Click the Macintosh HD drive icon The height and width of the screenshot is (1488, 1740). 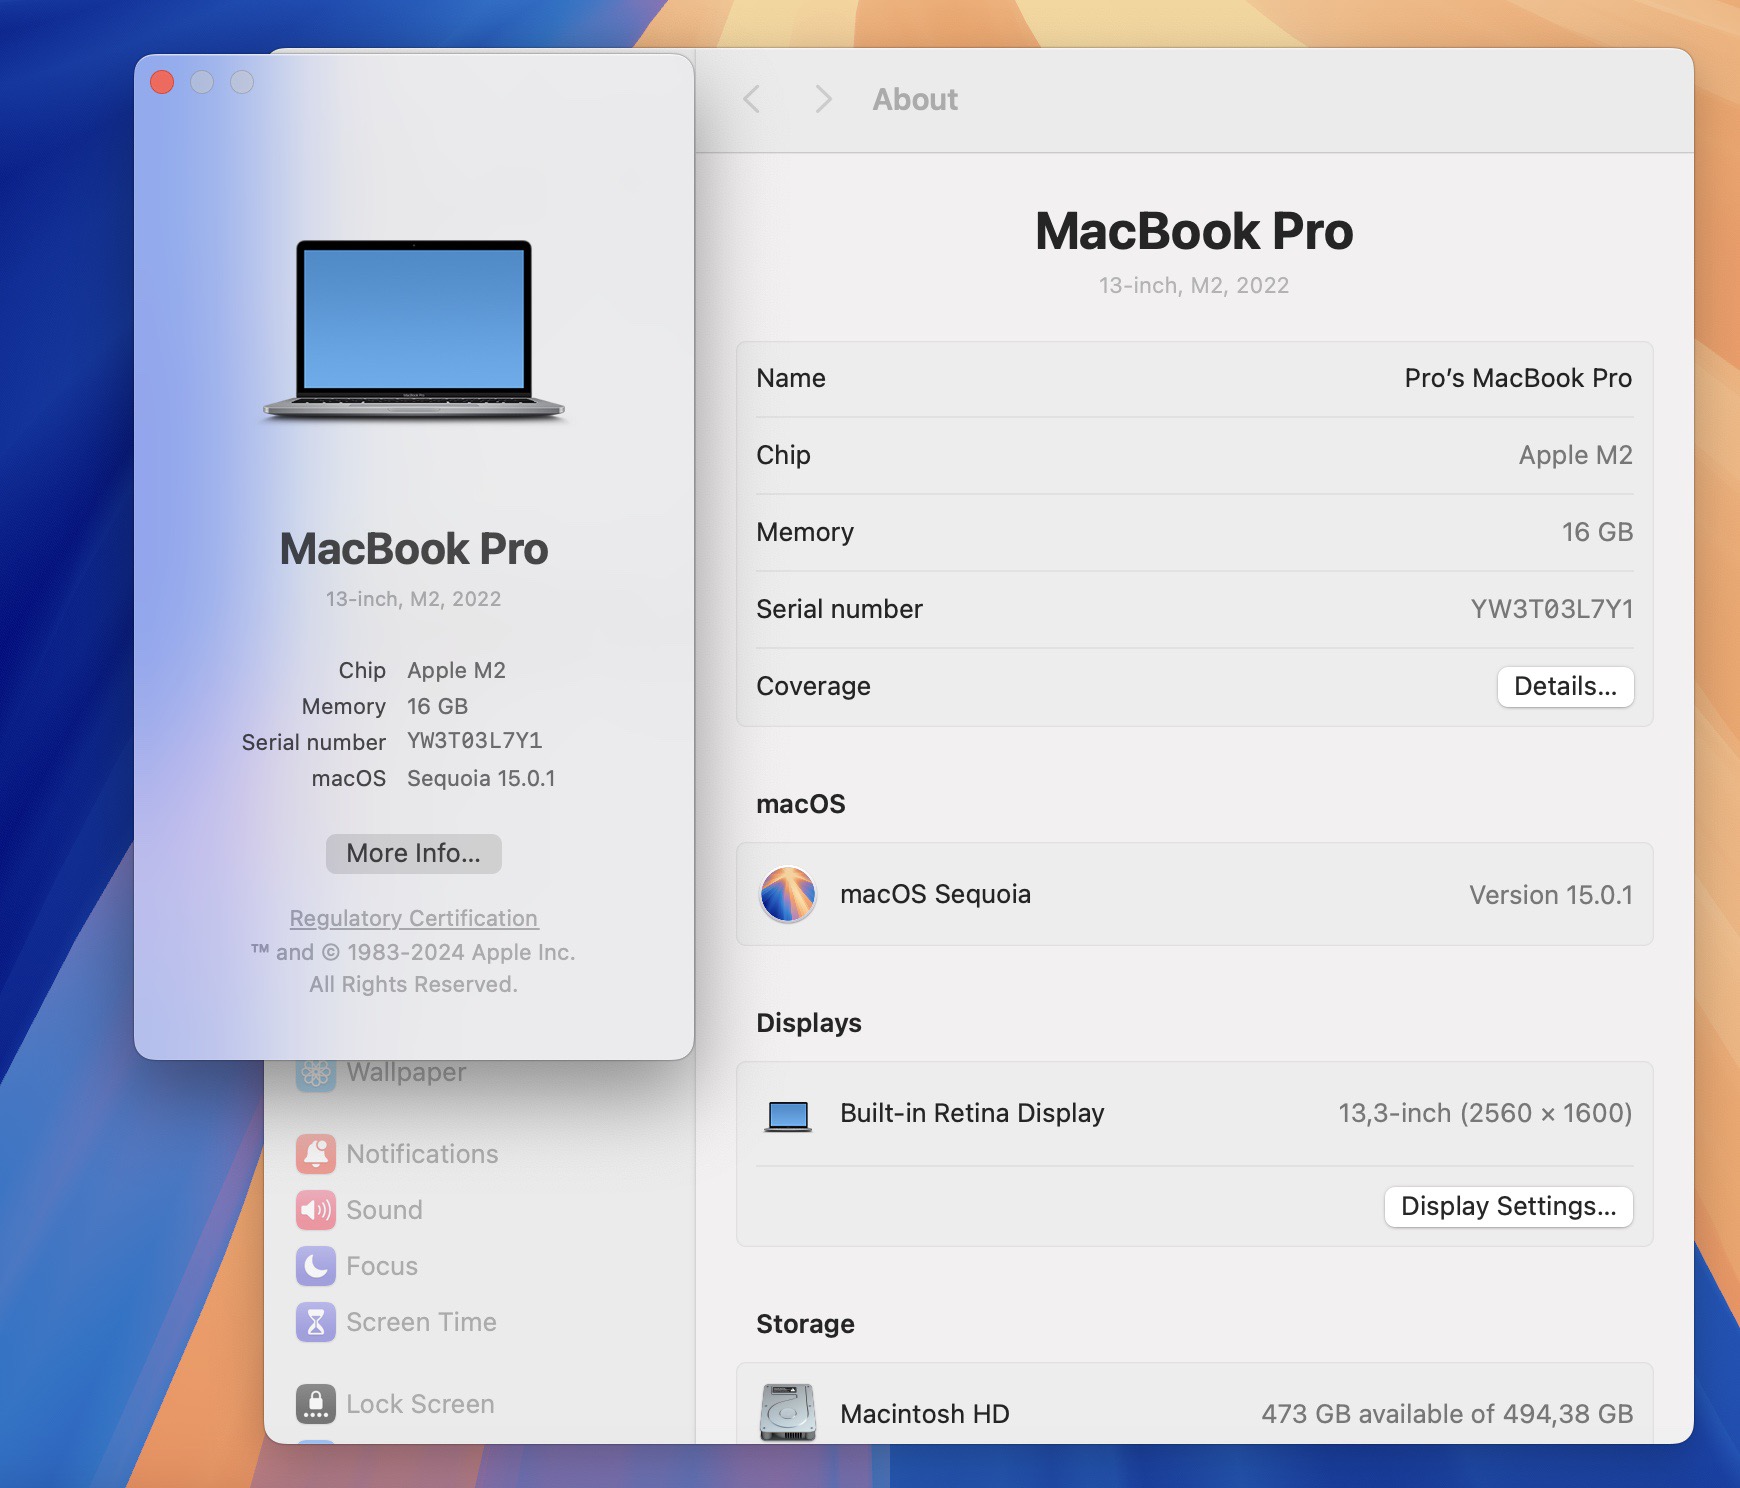pyautogui.click(x=788, y=1412)
